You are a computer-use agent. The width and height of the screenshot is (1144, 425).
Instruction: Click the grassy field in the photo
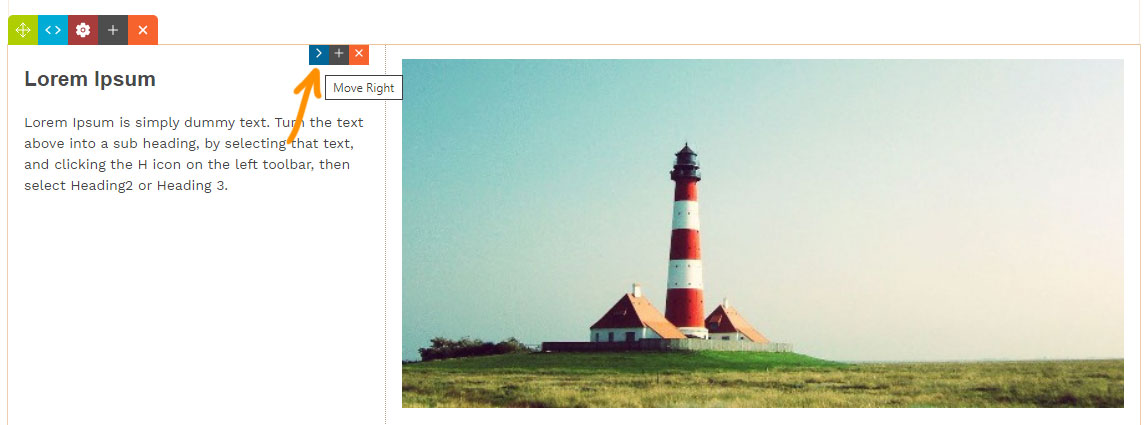(x=762, y=383)
